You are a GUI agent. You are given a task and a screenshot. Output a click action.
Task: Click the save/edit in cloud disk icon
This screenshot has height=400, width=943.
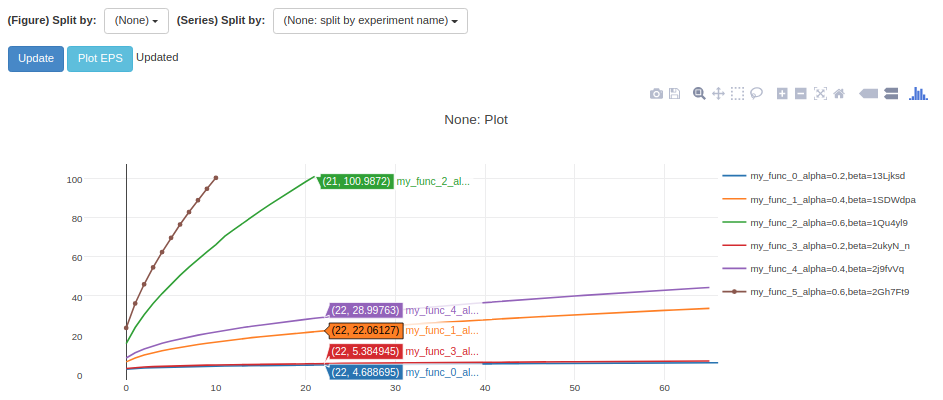675,94
